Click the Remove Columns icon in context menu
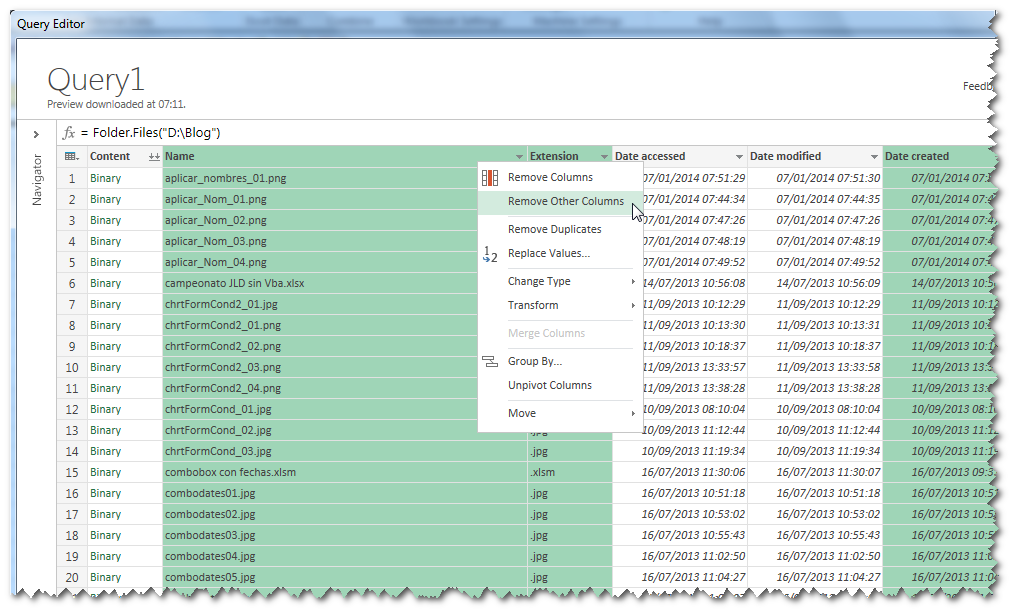This screenshot has width=1016, height=615. (x=489, y=177)
